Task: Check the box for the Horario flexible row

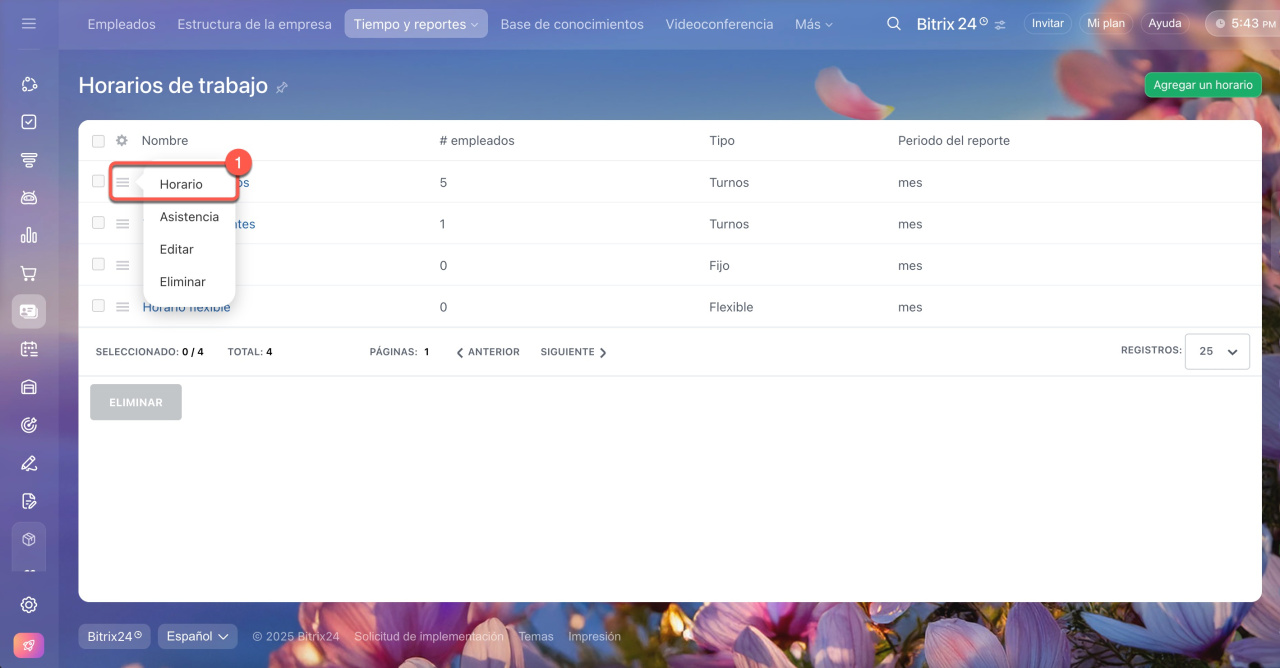Action: click(x=98, y=306)
